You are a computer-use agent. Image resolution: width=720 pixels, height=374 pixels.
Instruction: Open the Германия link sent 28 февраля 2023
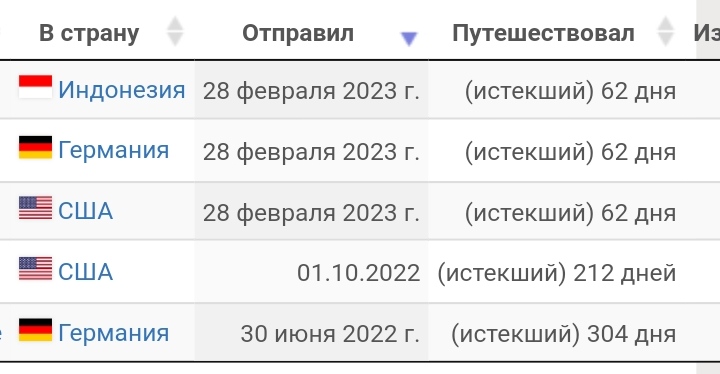tap(113, 150)
